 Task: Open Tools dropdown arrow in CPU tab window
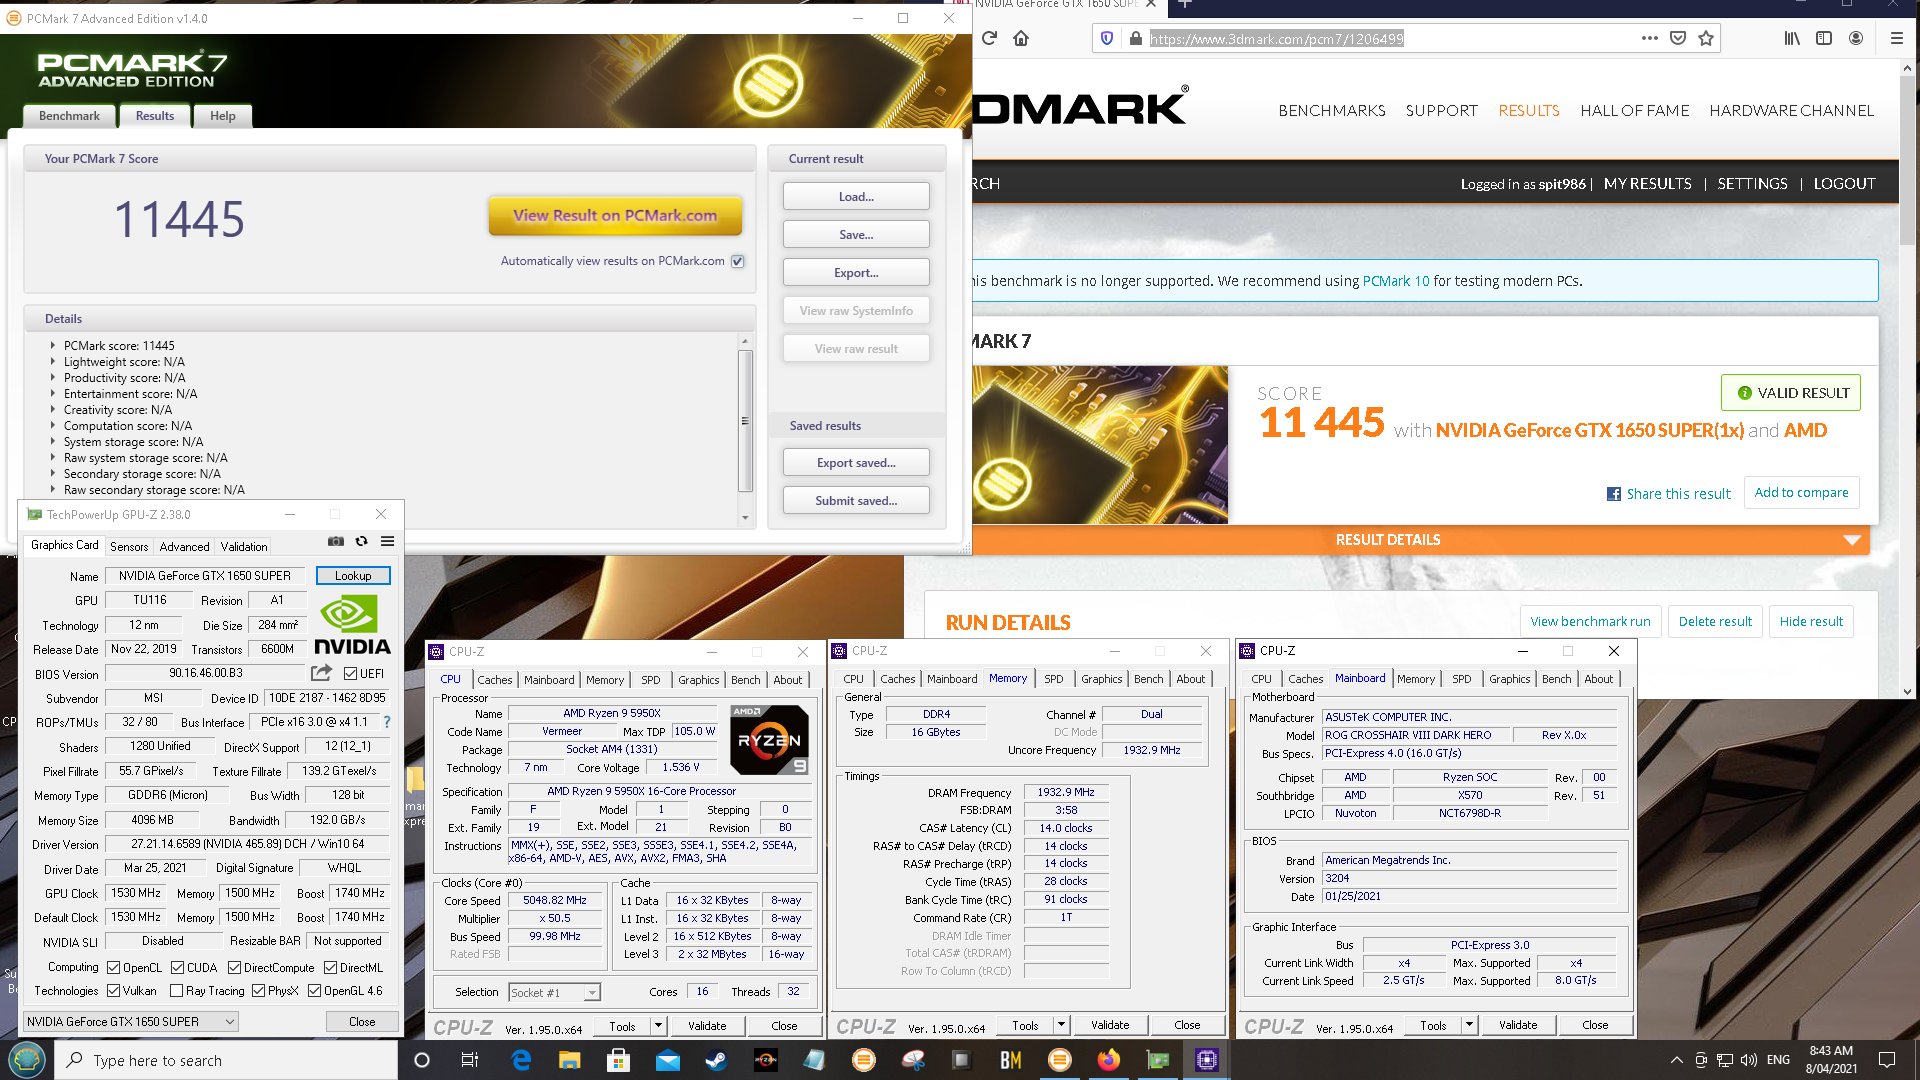click(658, 1026)
